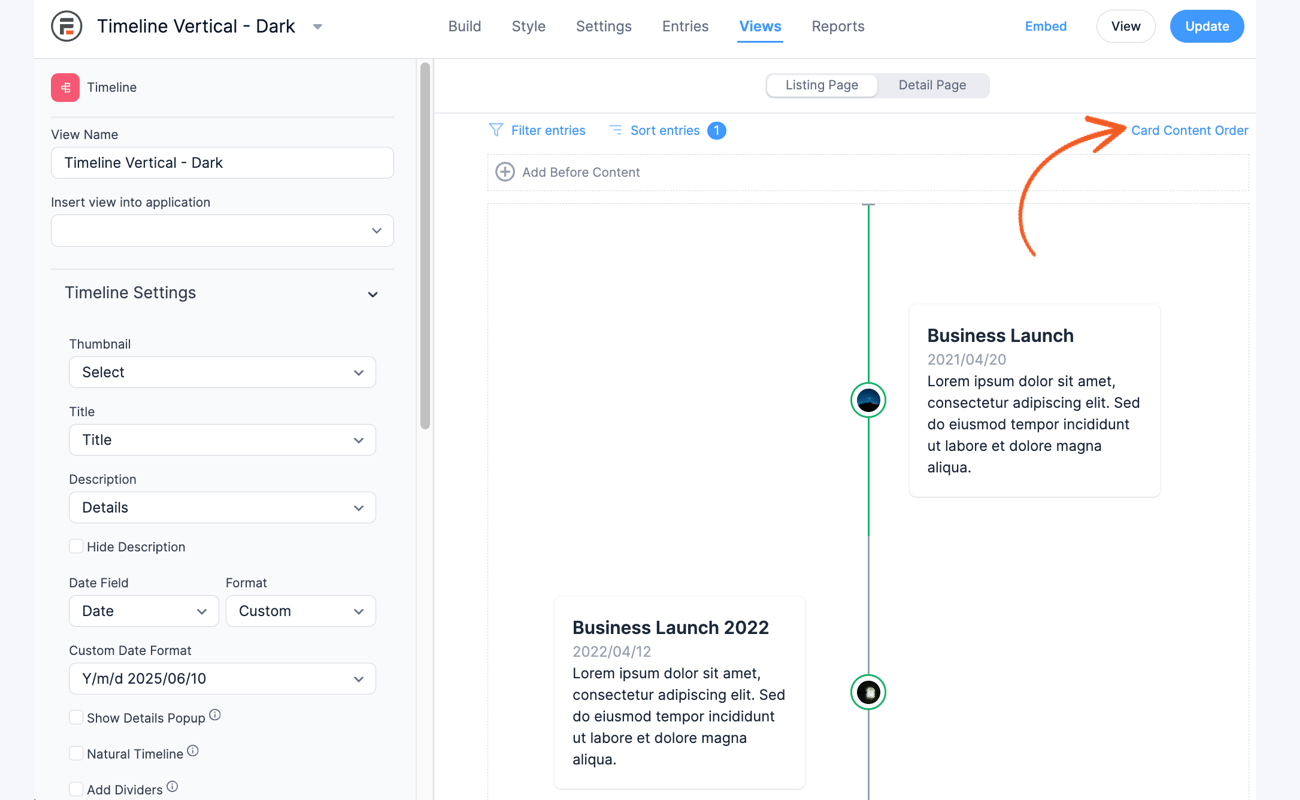Enable Show Details Popup
Viewport: 1300px width, 800px height.
tap(76, 717)
